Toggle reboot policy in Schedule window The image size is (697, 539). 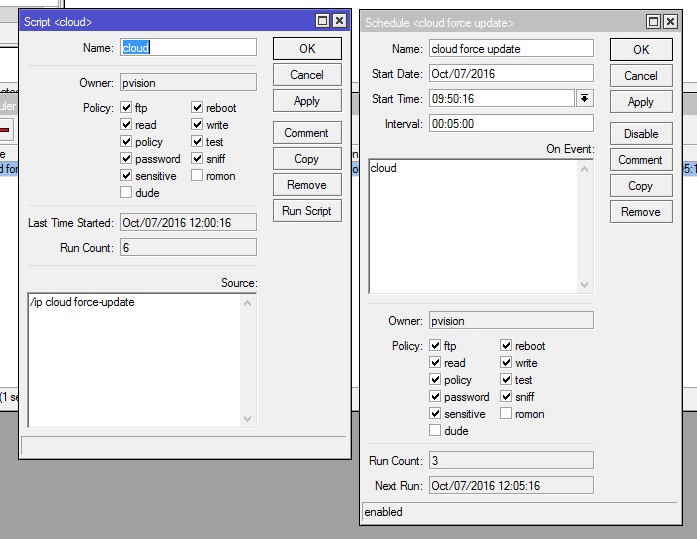(x=506, y=345)
